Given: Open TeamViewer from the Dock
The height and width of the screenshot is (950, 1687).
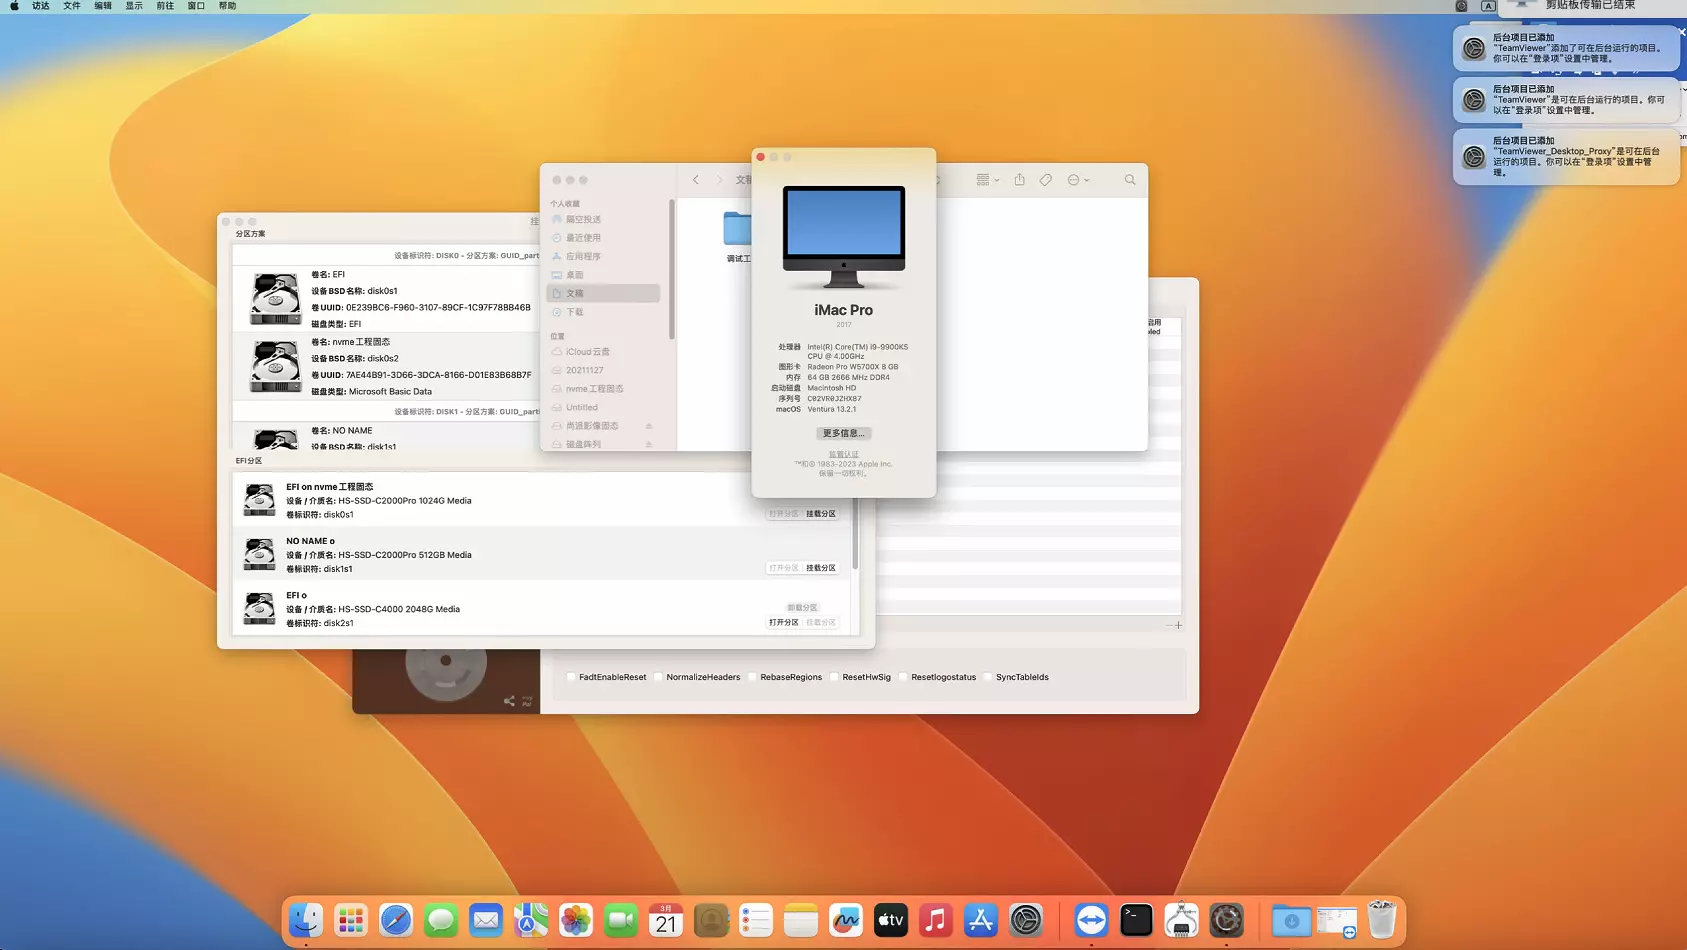Looking at the screenshot, I should [1091, 920].
